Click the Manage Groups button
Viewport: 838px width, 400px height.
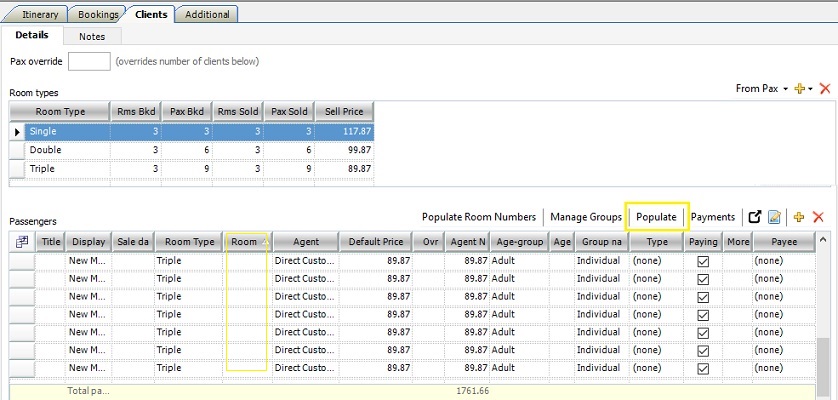coord(585,217)
